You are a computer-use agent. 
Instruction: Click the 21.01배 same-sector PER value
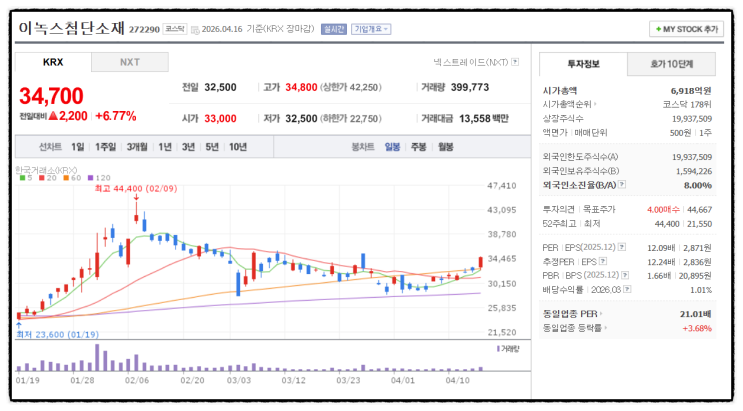695,314
